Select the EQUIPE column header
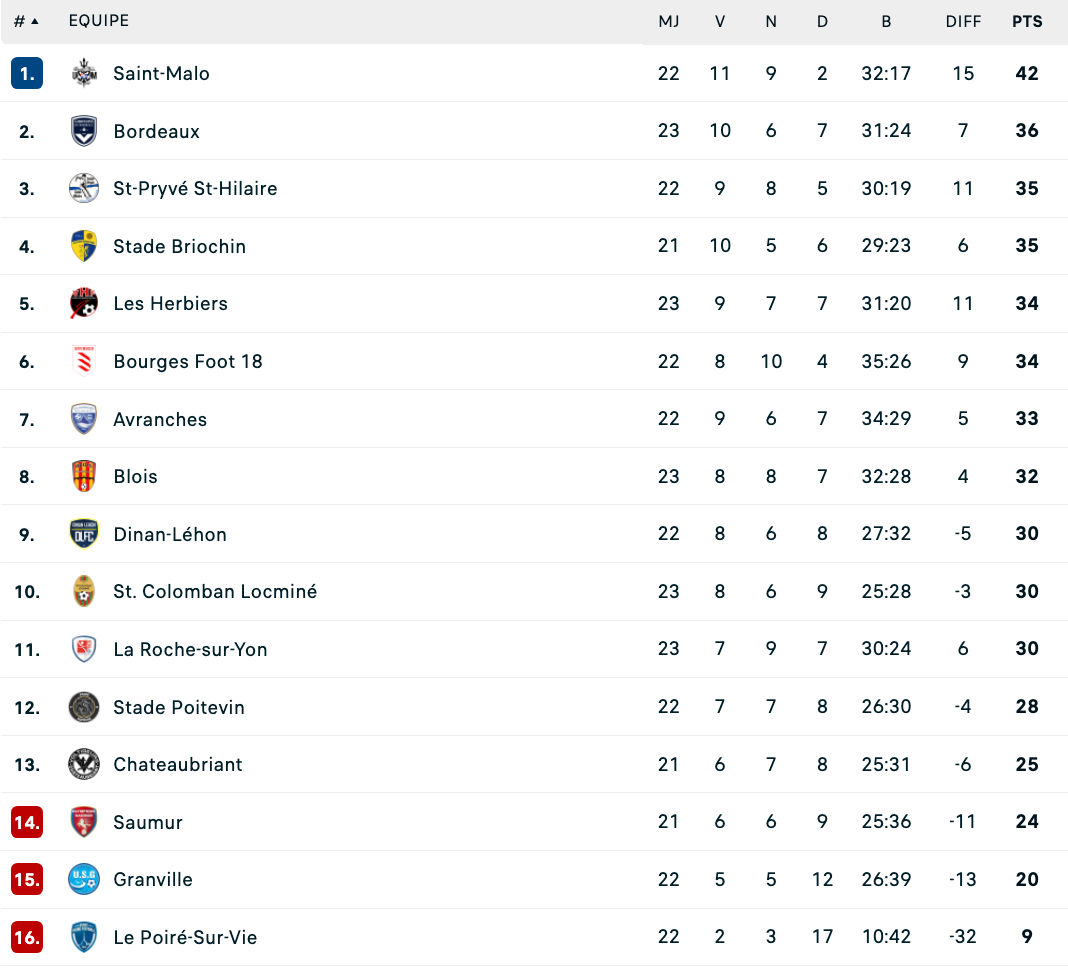The height and width of the screenshot is (970, 1068). (99, 20)
